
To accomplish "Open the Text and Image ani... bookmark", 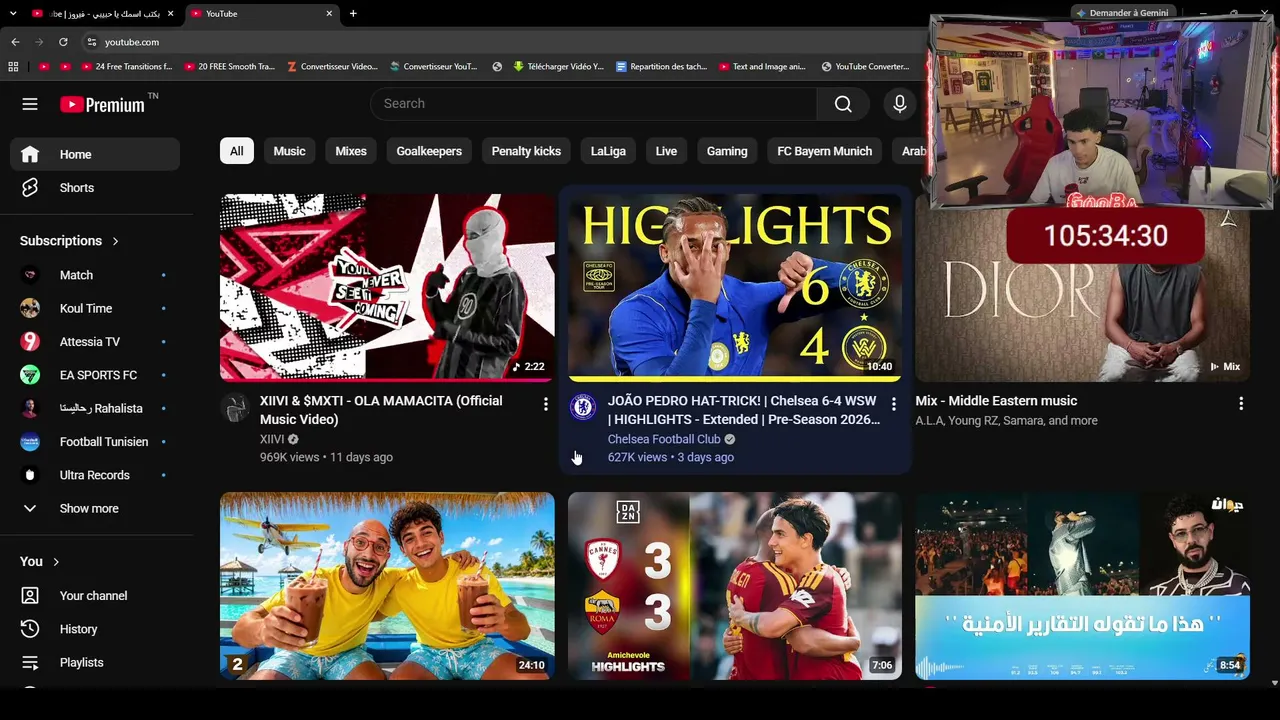I will [761, 67].
